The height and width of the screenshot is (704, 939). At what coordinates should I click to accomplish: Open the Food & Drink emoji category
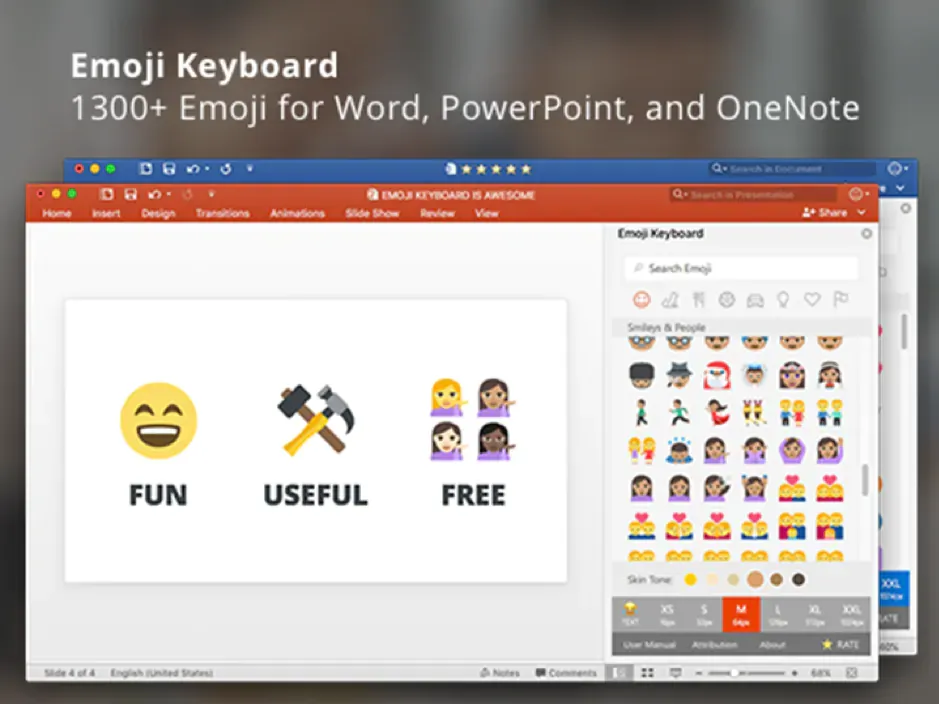coord(700,299)
